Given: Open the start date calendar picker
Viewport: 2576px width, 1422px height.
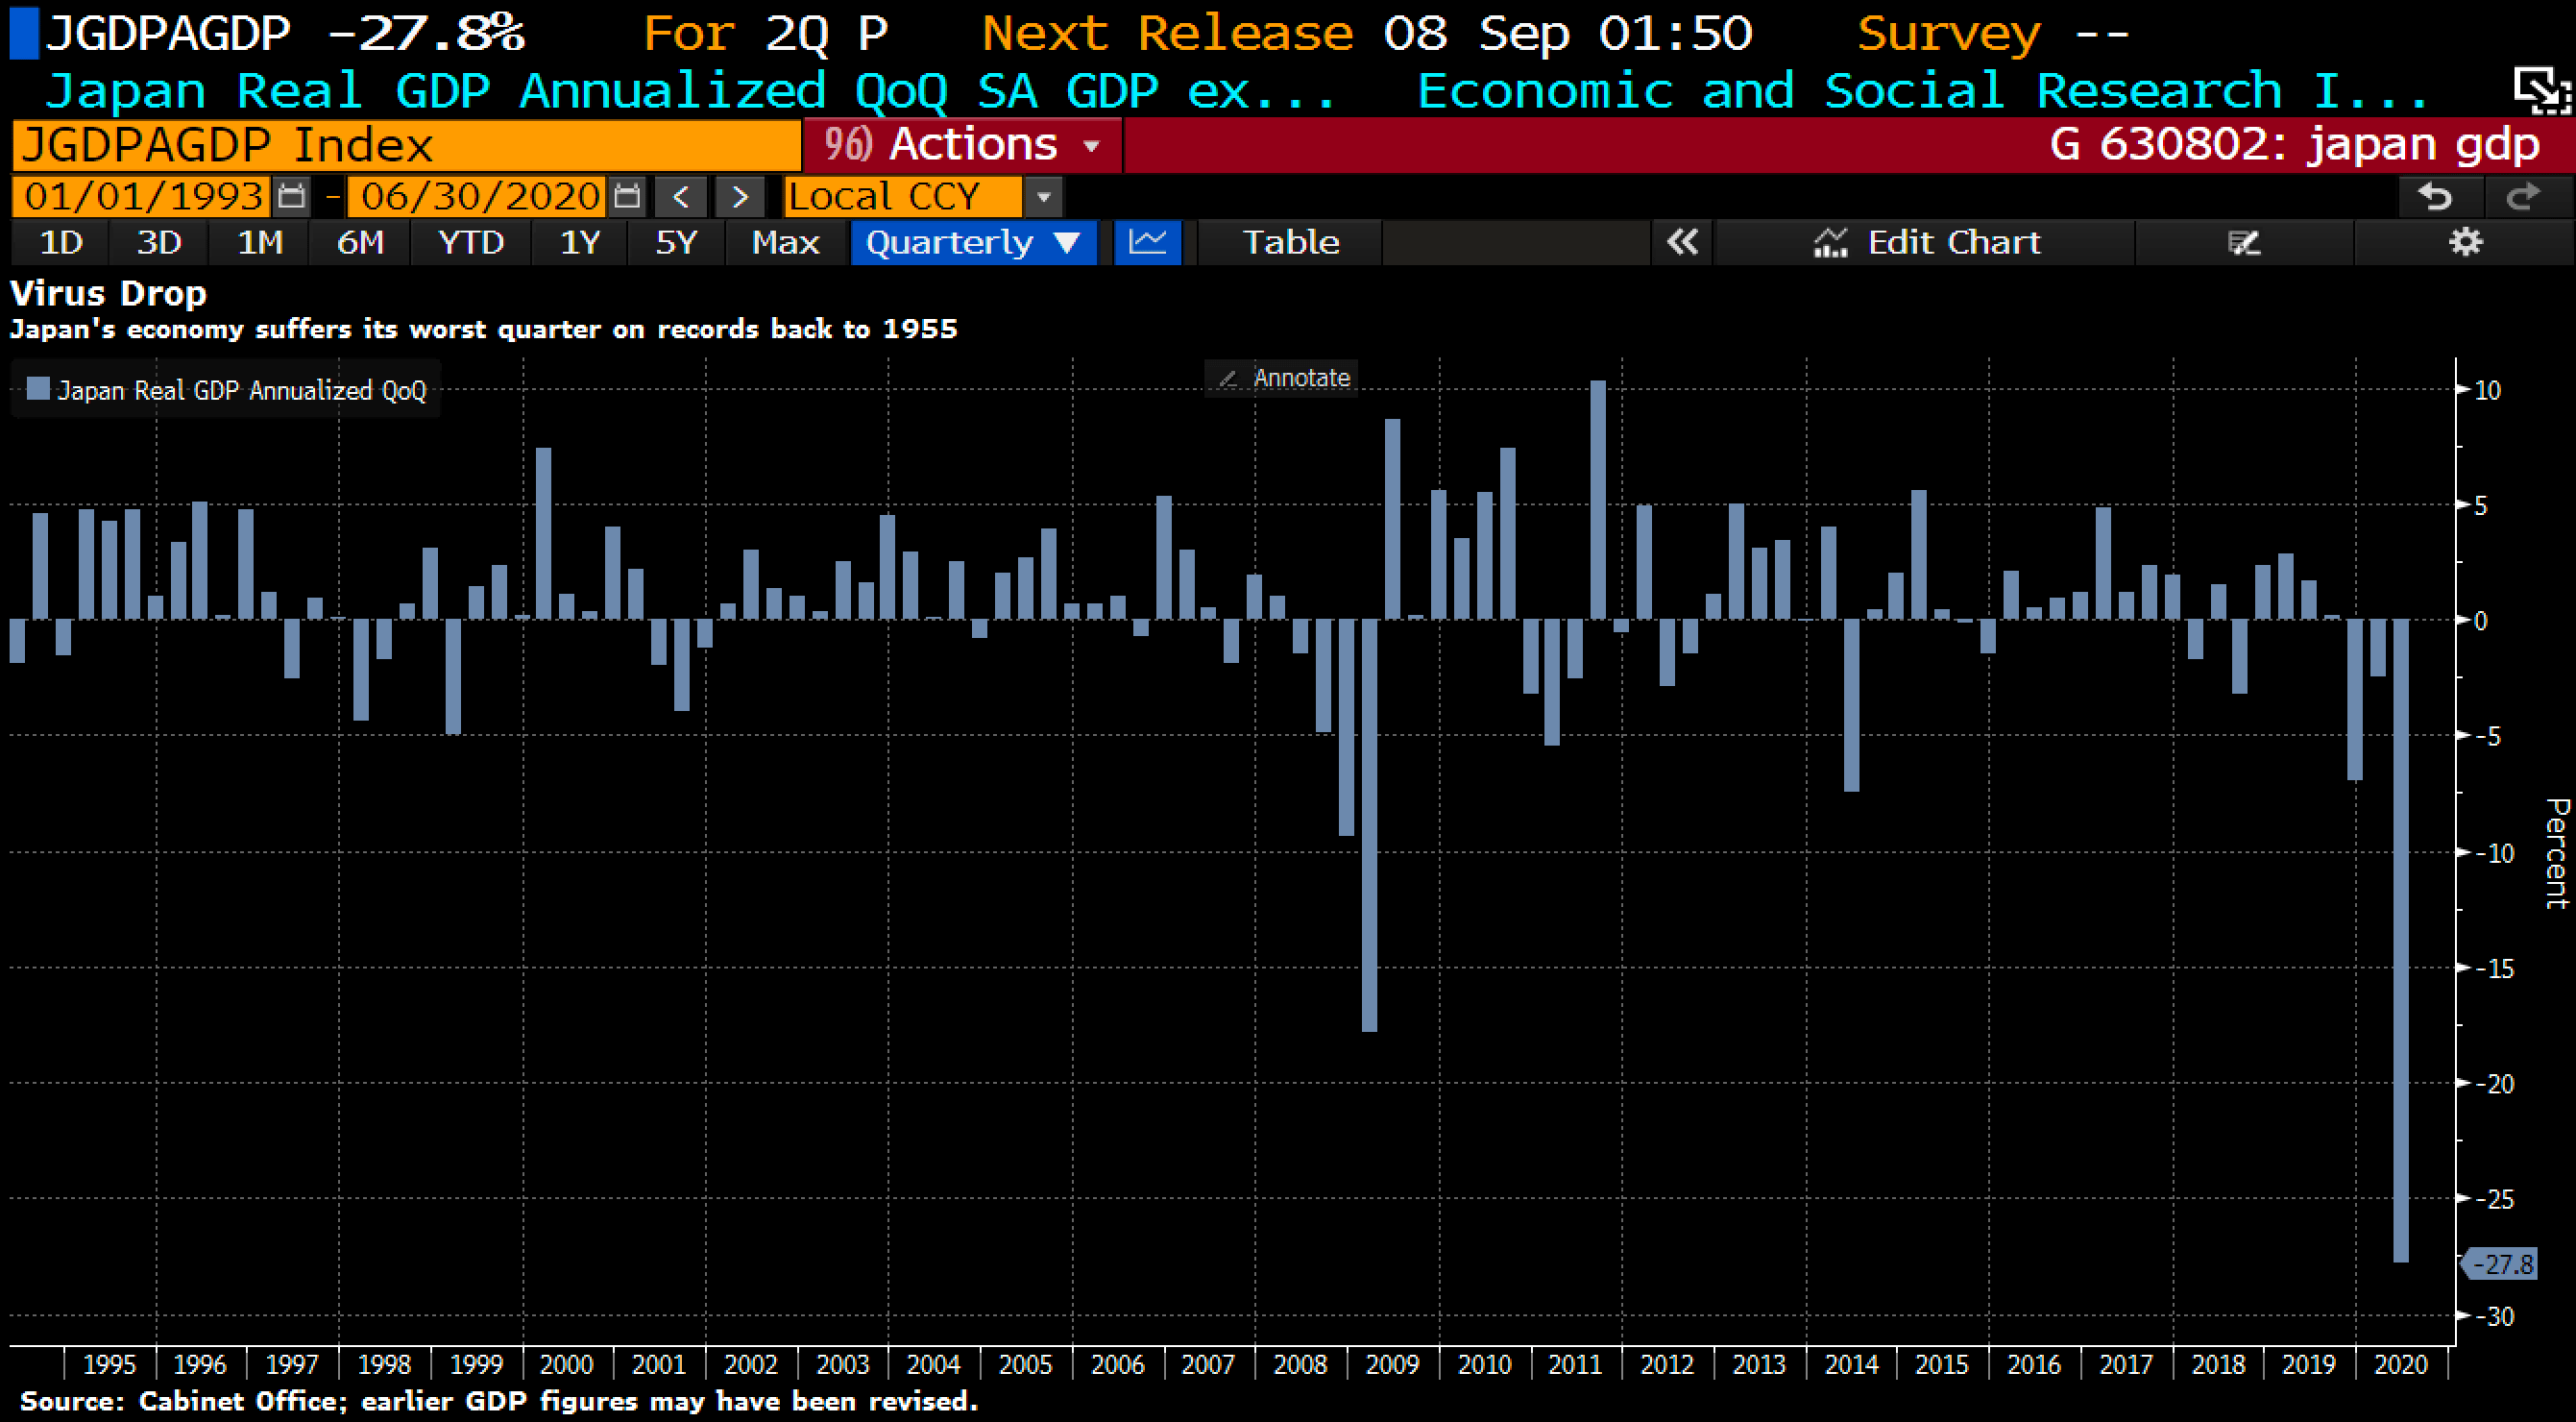Looking at the screenshot, I should tap(291, 196).
